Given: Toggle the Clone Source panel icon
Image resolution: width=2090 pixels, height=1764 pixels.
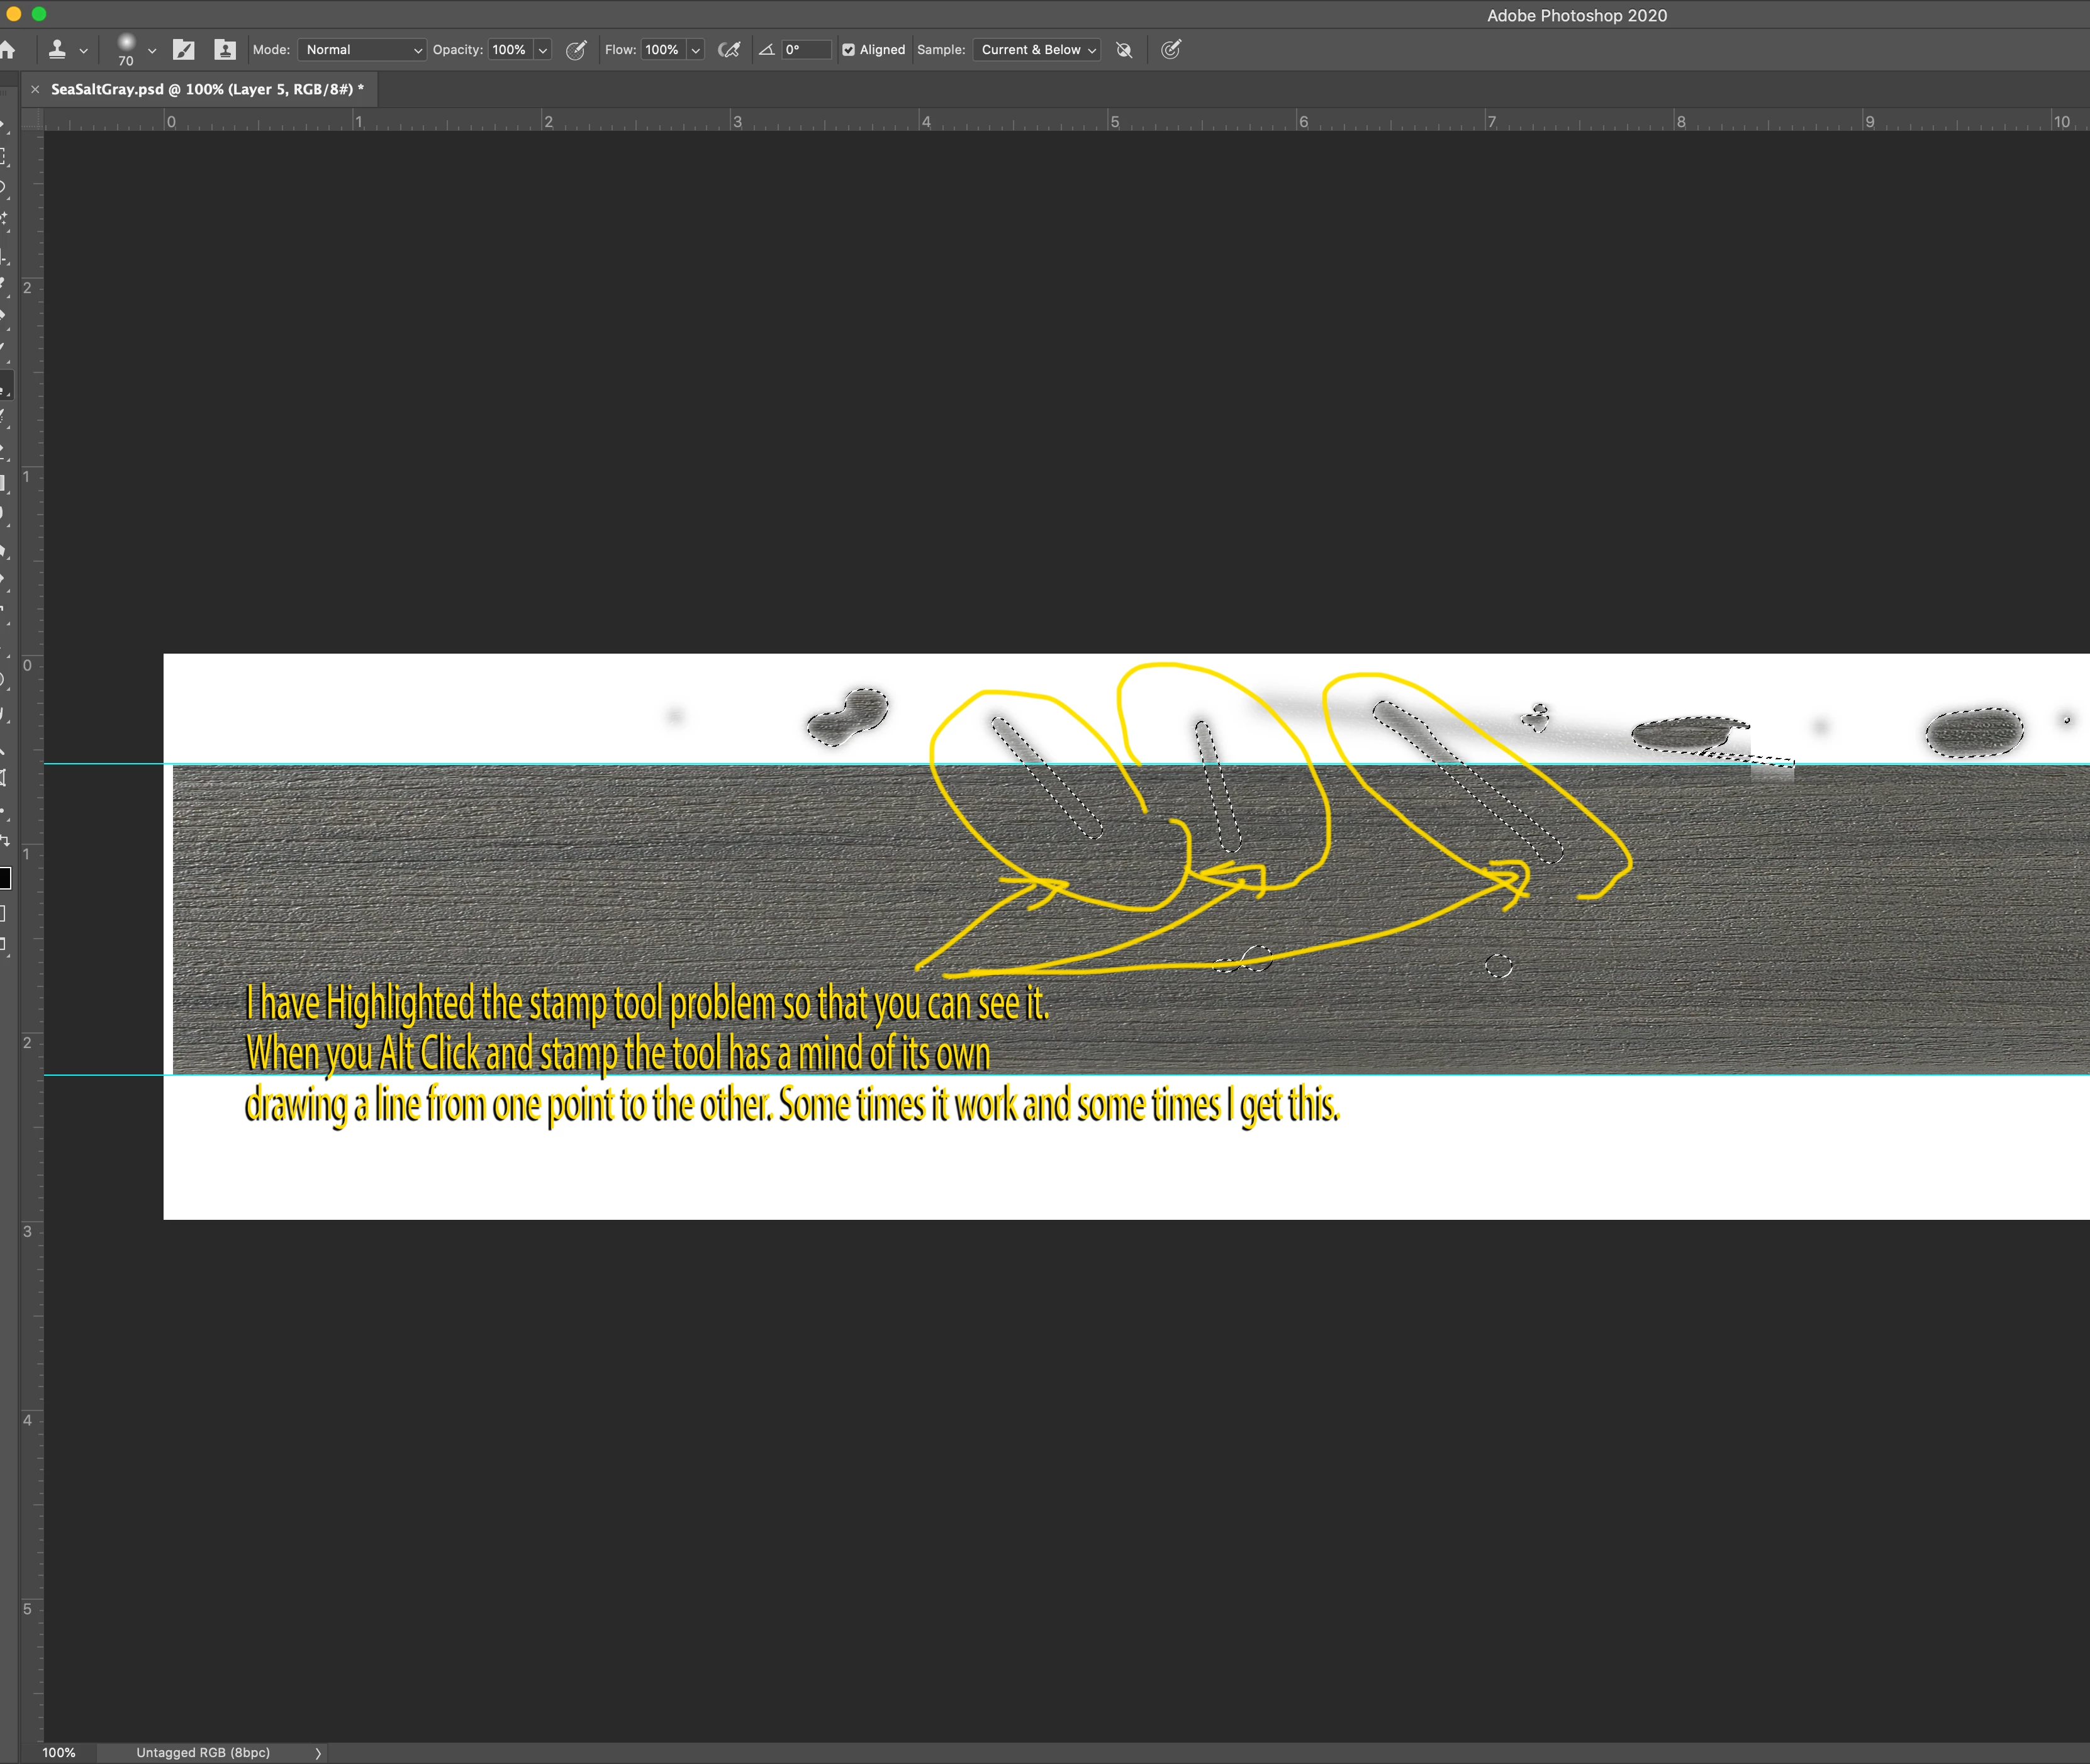Looking at the screenshot, I should 225,50.
